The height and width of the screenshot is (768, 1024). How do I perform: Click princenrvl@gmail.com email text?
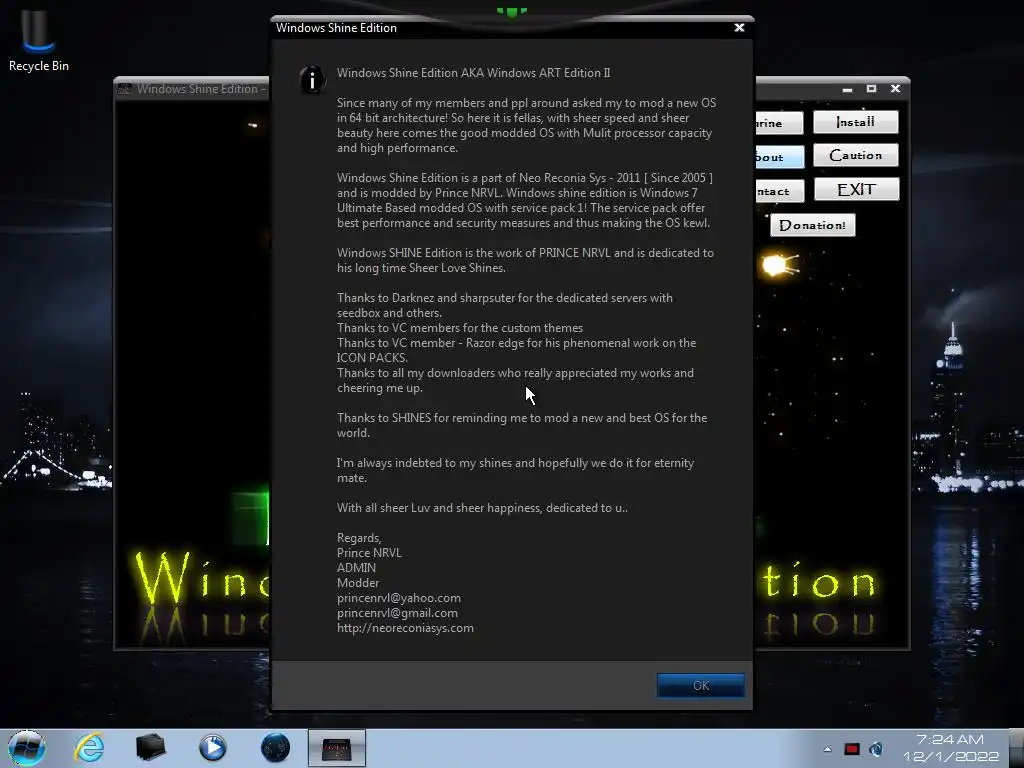pos(397,613)
